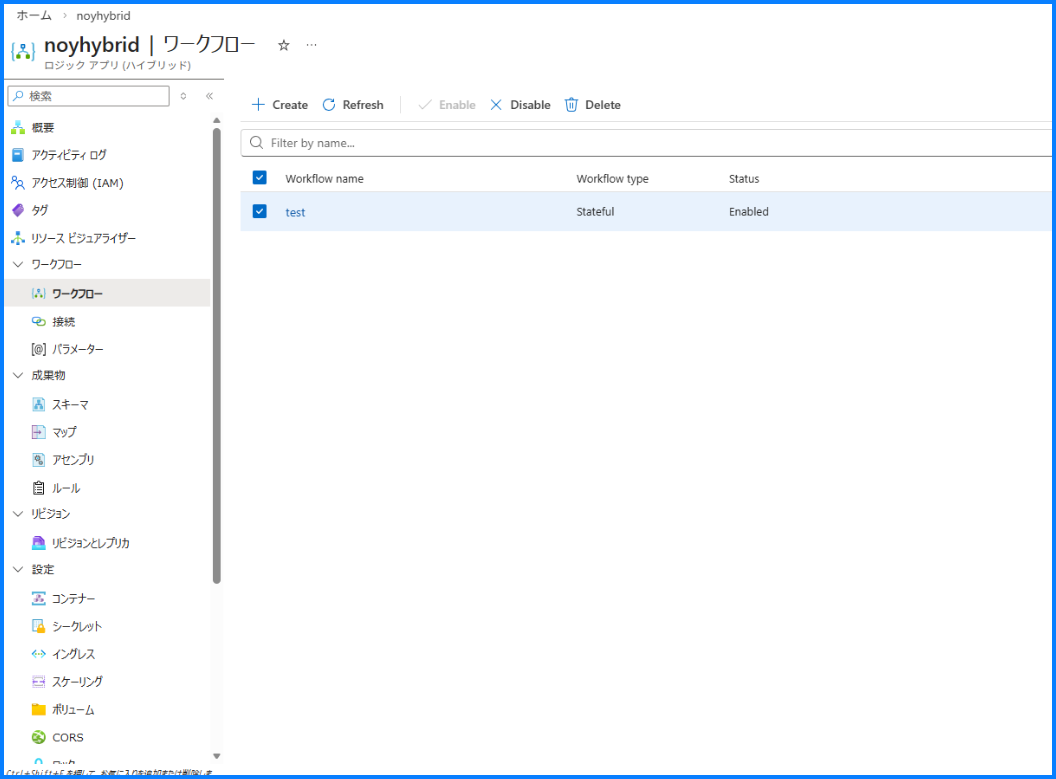Open the test workflow link
This screenshot has height=779, width=1056.
click(x=295, y=212)
